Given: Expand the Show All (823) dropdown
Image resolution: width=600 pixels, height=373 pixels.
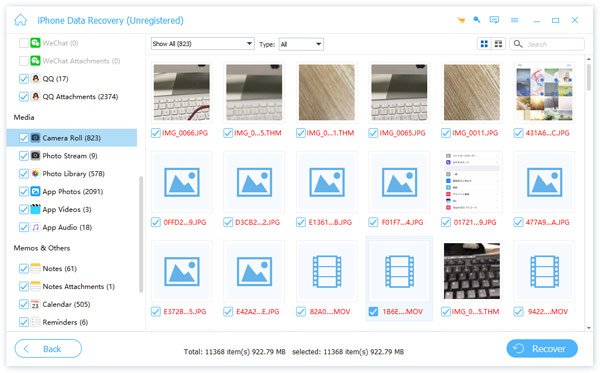Looking at the screenshot, I should click(x=202, y=44).
